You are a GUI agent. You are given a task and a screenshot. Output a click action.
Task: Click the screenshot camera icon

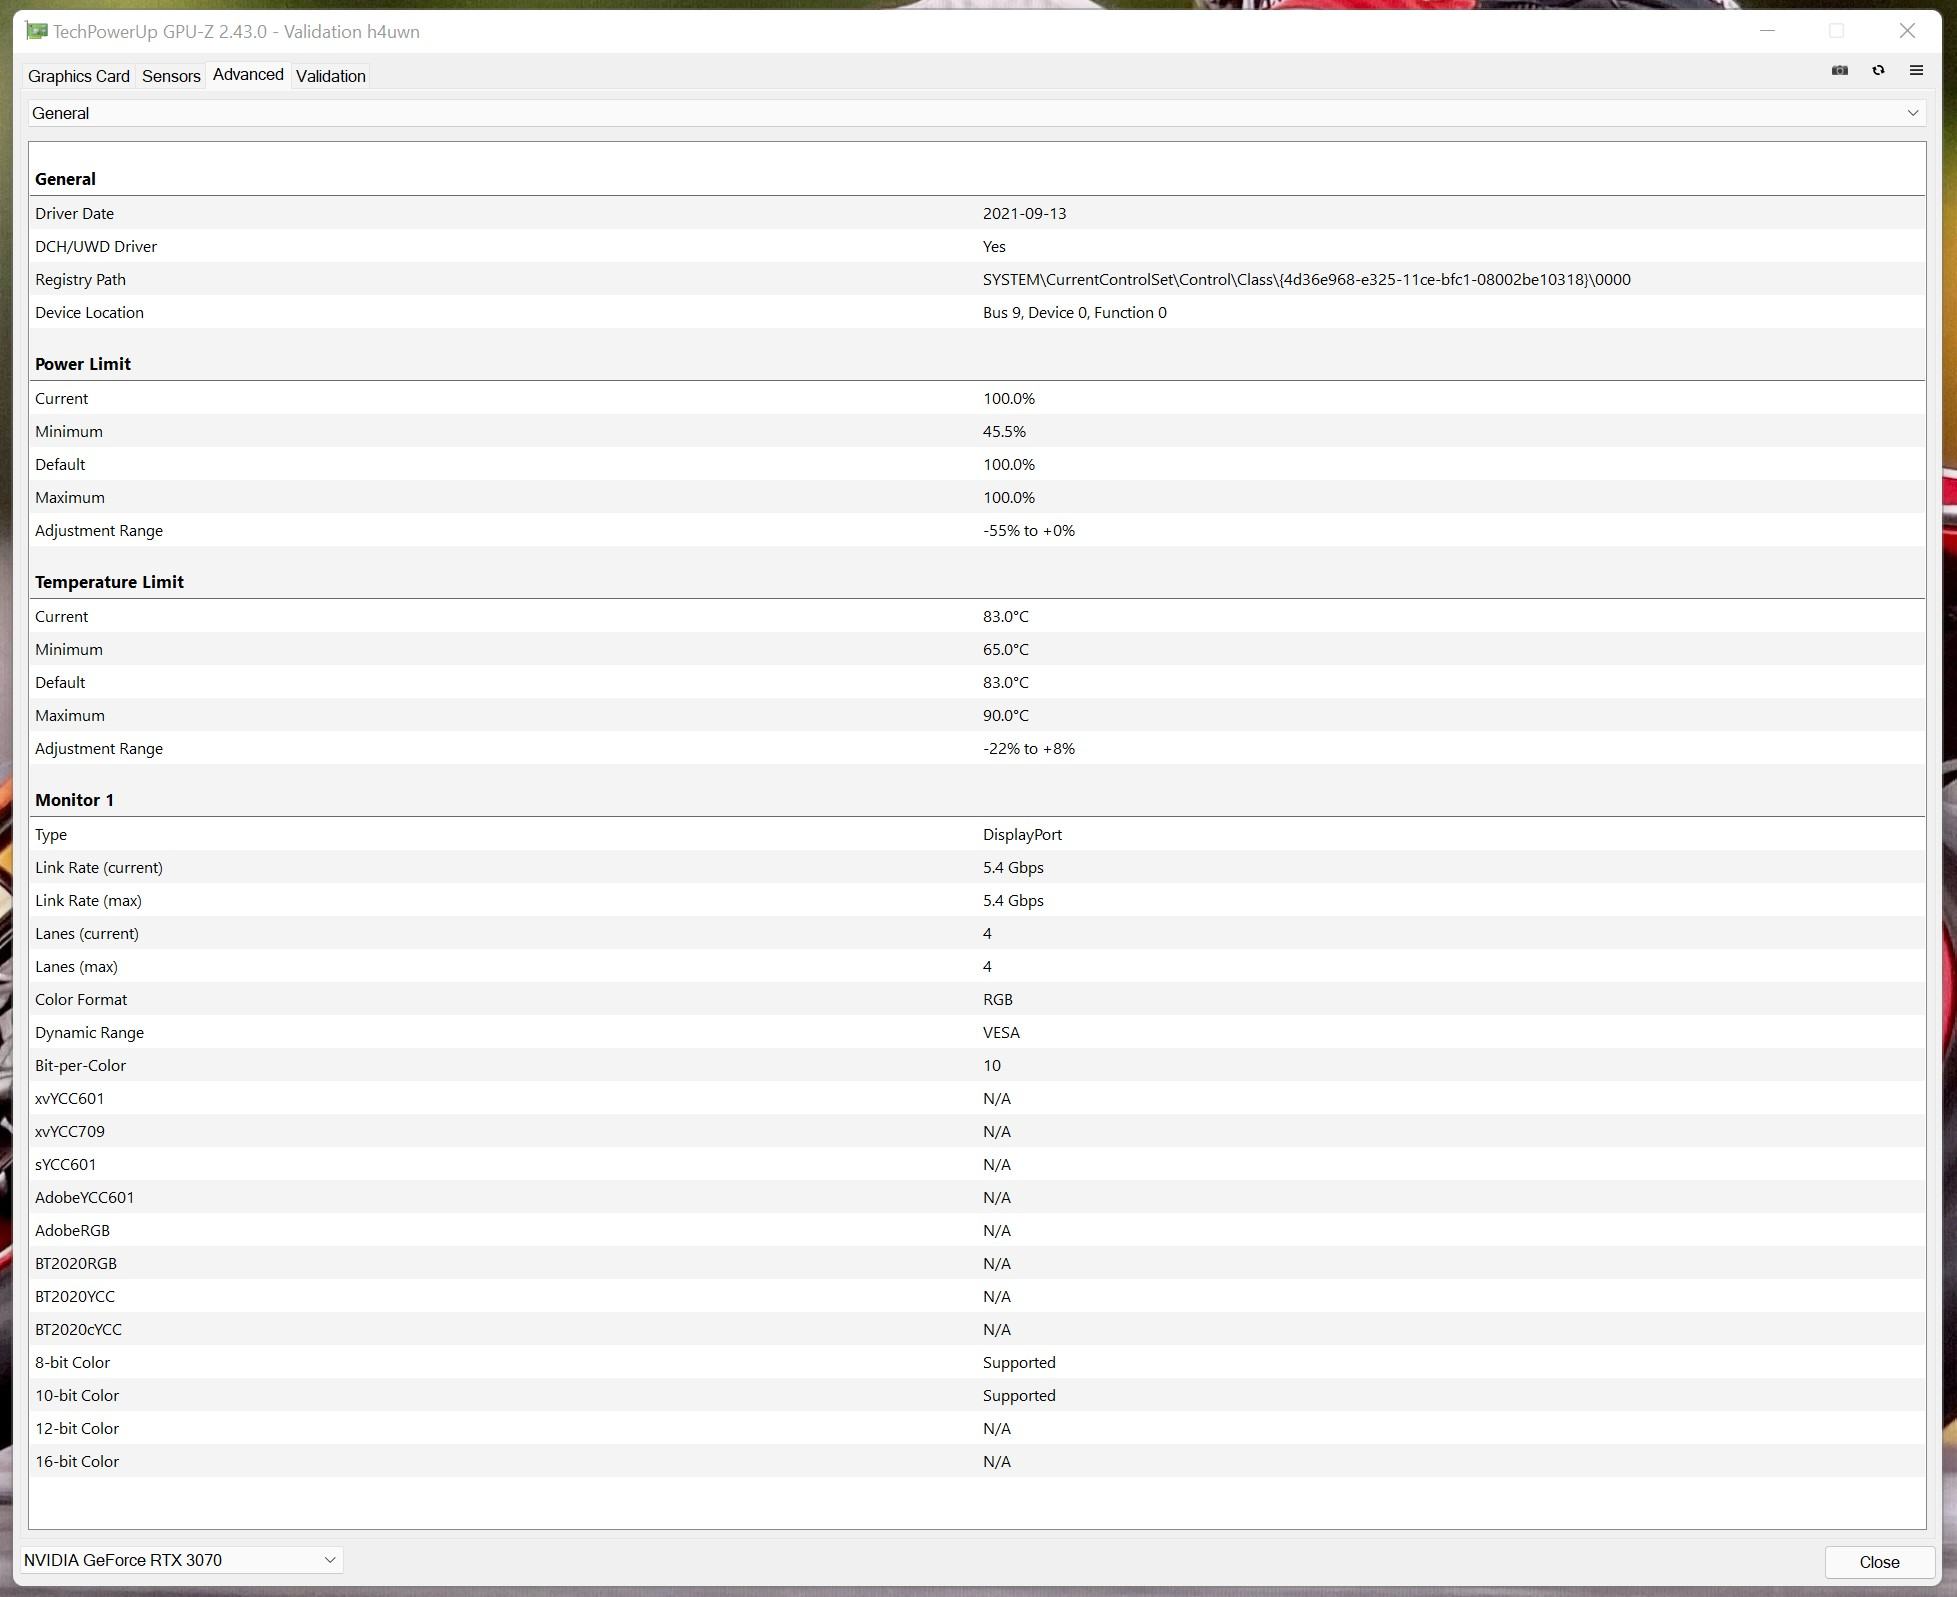tap(1839, 70)
